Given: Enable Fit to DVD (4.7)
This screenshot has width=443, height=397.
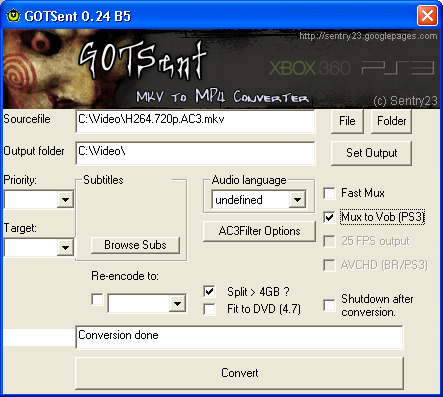Looking at the screenshot, I should 209,309.
